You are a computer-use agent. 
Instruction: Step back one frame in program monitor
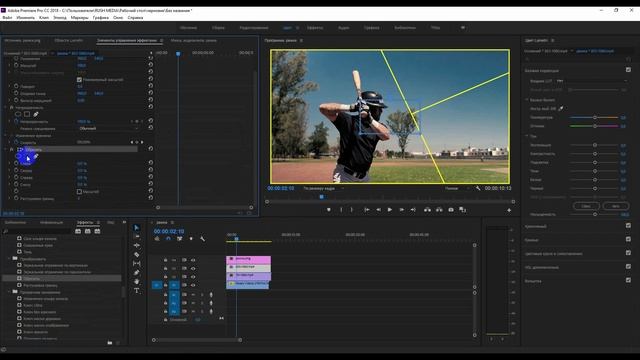pos(378,209)
